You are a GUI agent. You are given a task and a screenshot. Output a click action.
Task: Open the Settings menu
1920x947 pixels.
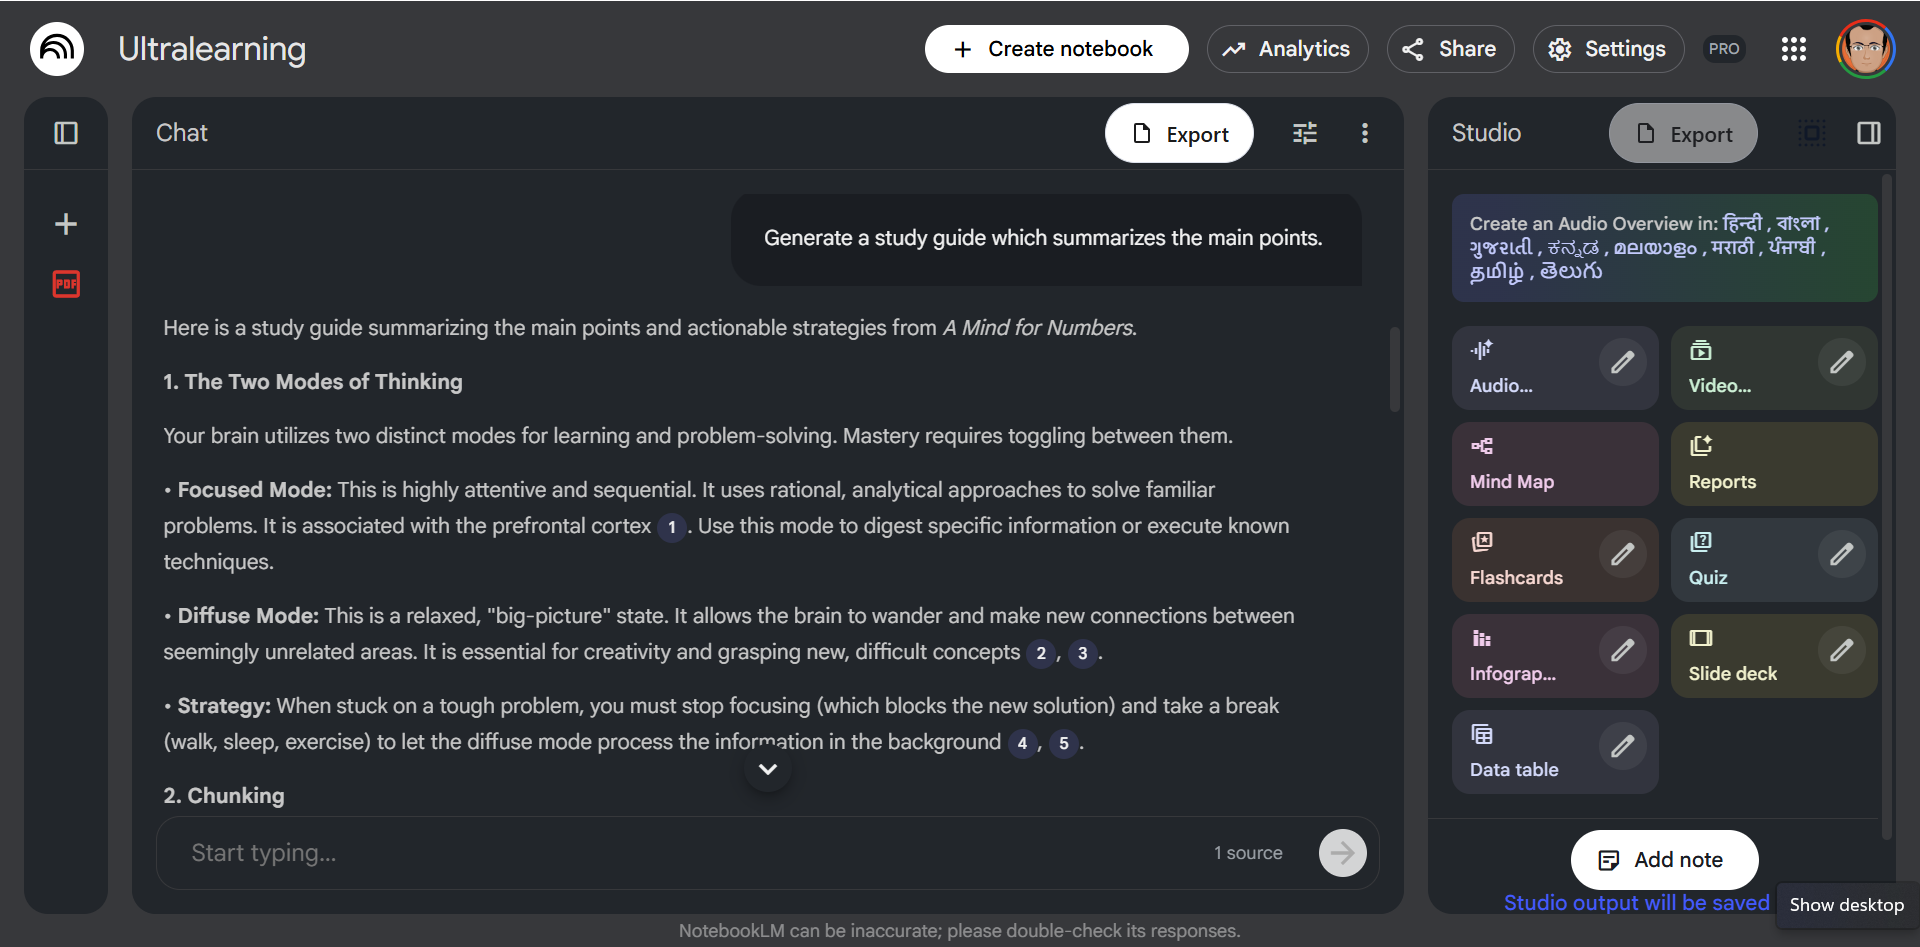1608,49
